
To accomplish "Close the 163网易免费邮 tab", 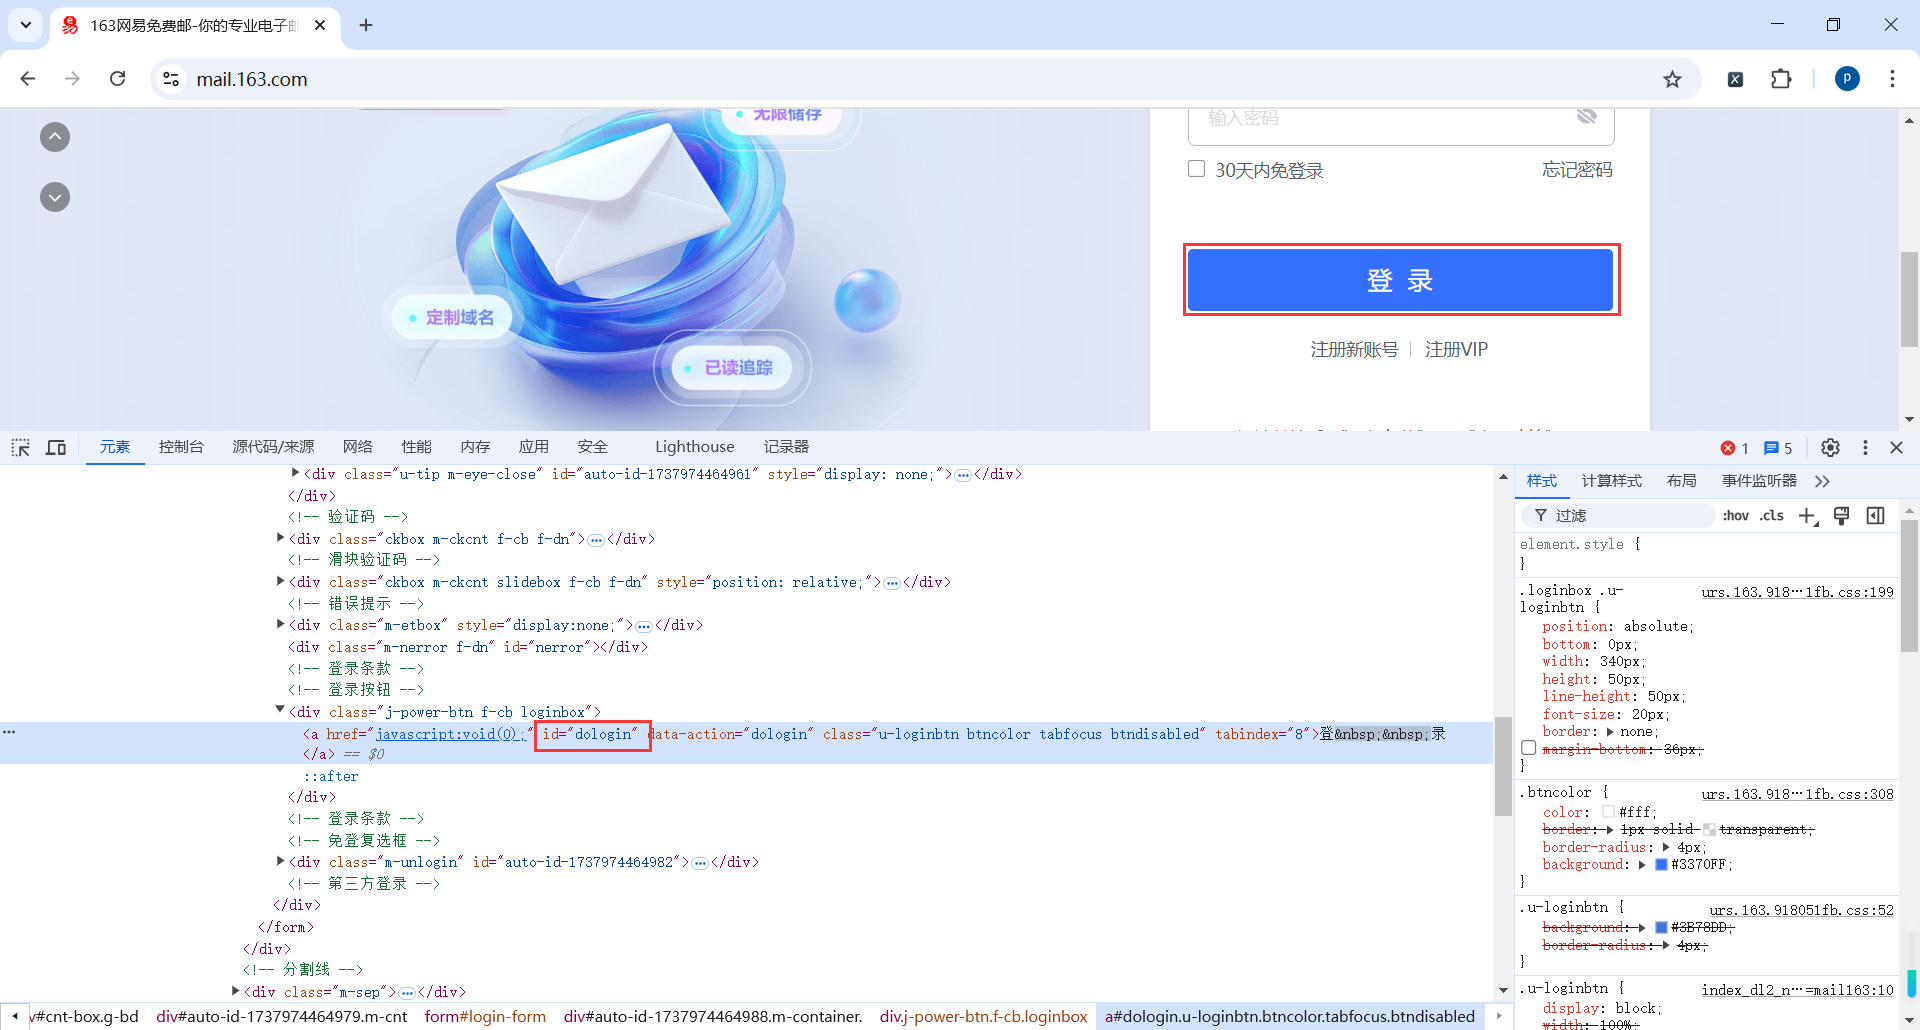I will point(320,25).
